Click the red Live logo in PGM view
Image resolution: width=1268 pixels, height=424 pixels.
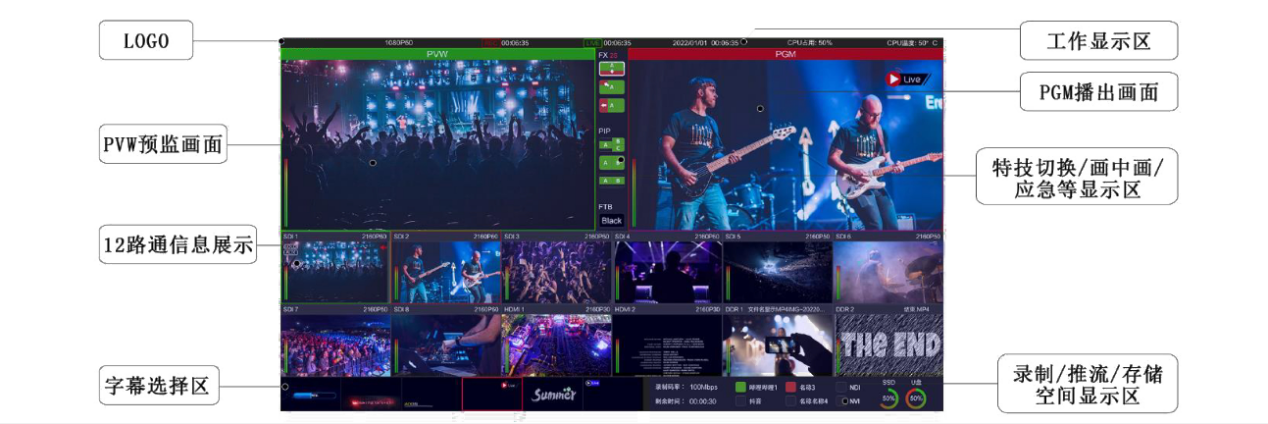point(906,78)
